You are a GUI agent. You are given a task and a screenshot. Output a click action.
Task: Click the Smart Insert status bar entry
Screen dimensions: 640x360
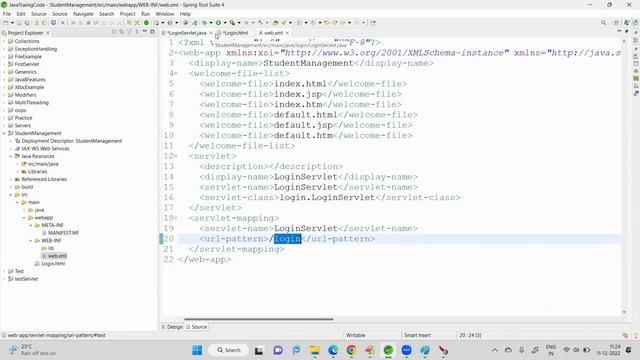[x=417, y=335]
